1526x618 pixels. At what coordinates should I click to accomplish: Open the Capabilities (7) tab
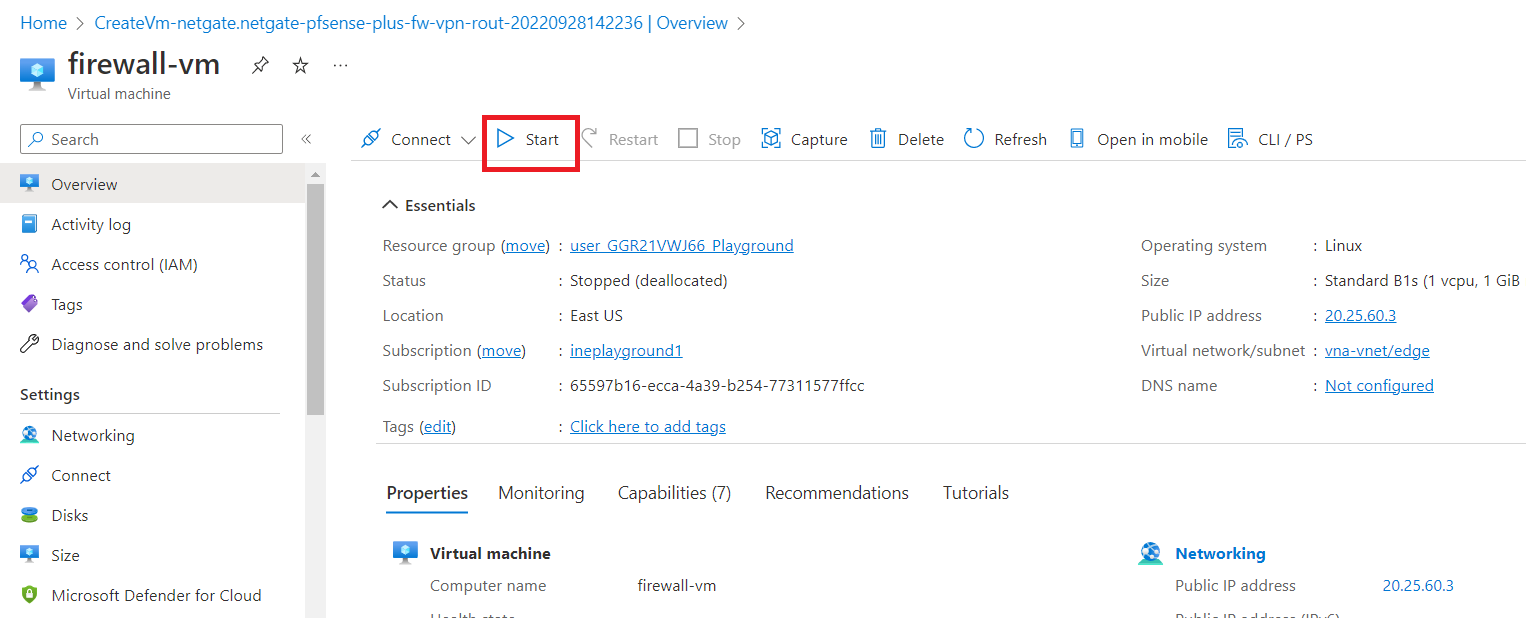[674, 493]
